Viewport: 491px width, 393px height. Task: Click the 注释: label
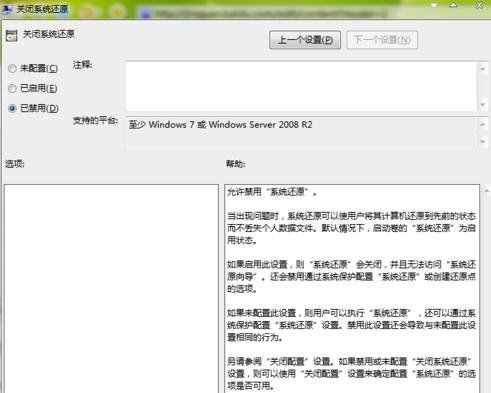(82, 65)
